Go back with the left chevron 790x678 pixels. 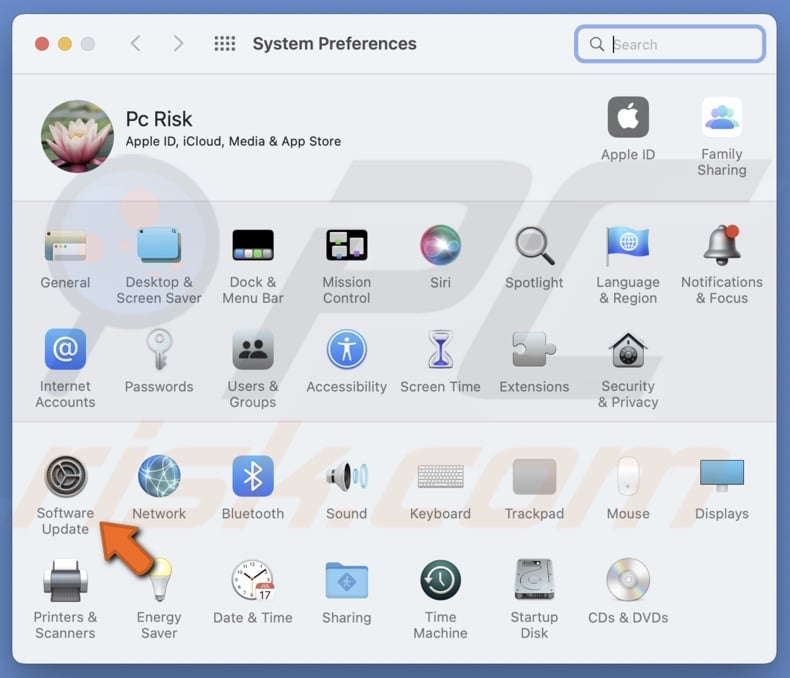click(136, 43)
